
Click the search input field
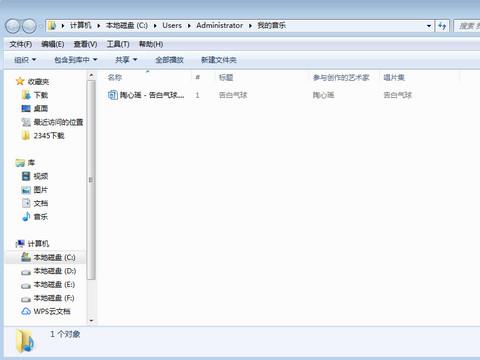[467, 26]
